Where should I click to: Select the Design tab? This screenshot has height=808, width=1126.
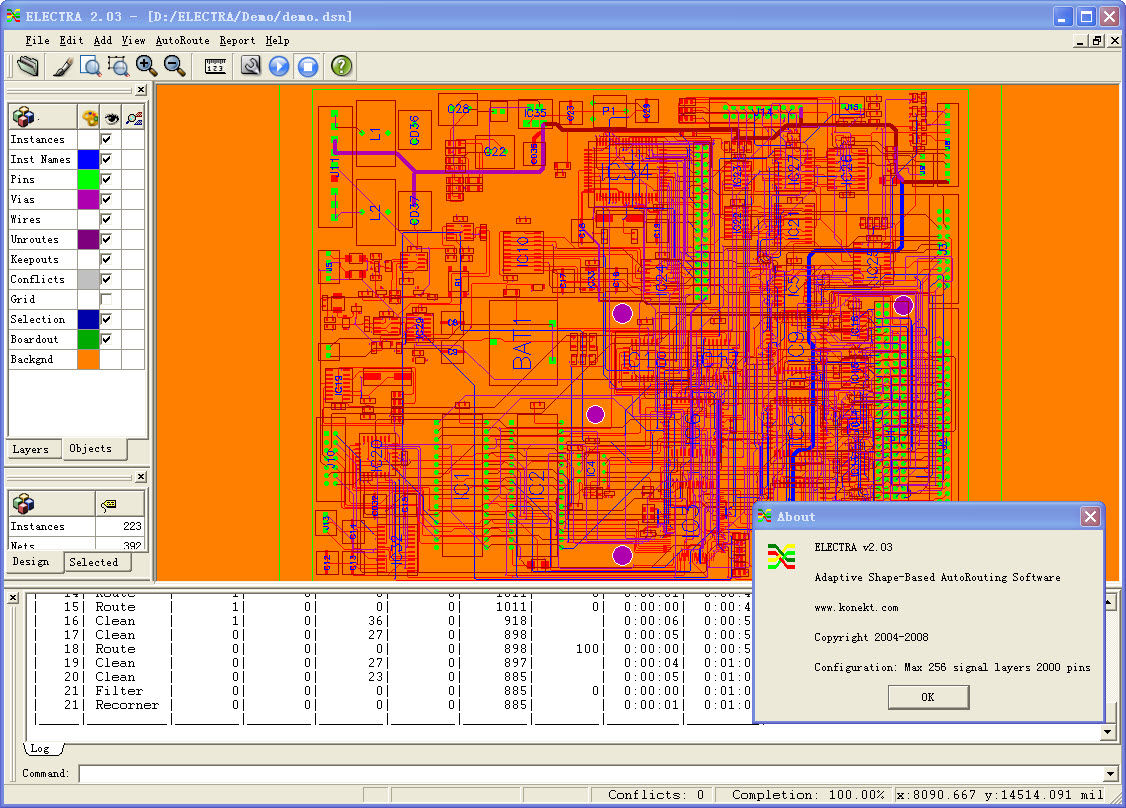[x=31, y=562]
